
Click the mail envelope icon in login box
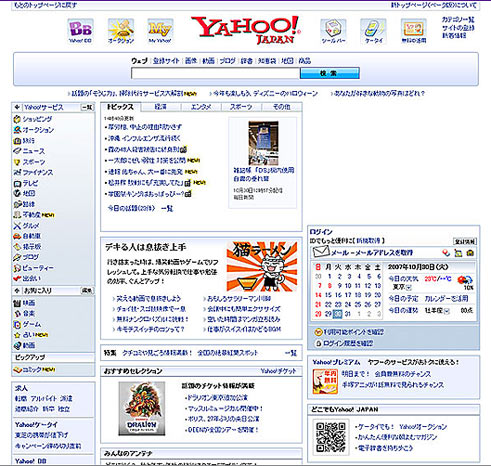point(321,252)
